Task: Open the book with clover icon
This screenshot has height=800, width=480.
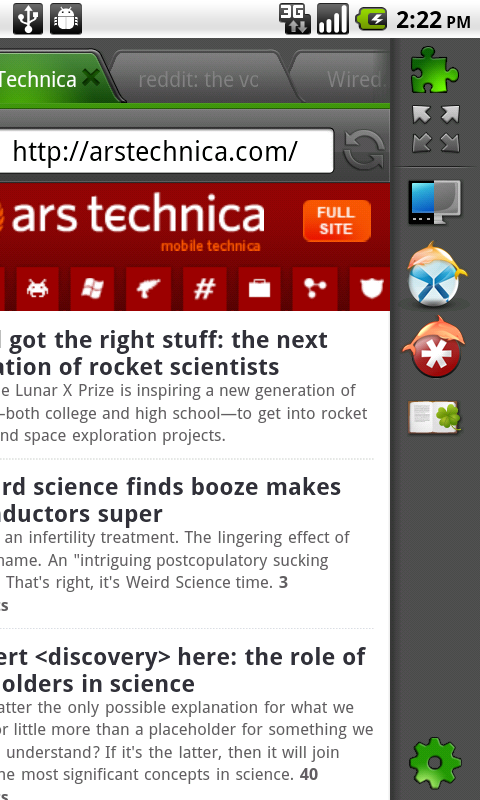Action: [x=435, y=418]
